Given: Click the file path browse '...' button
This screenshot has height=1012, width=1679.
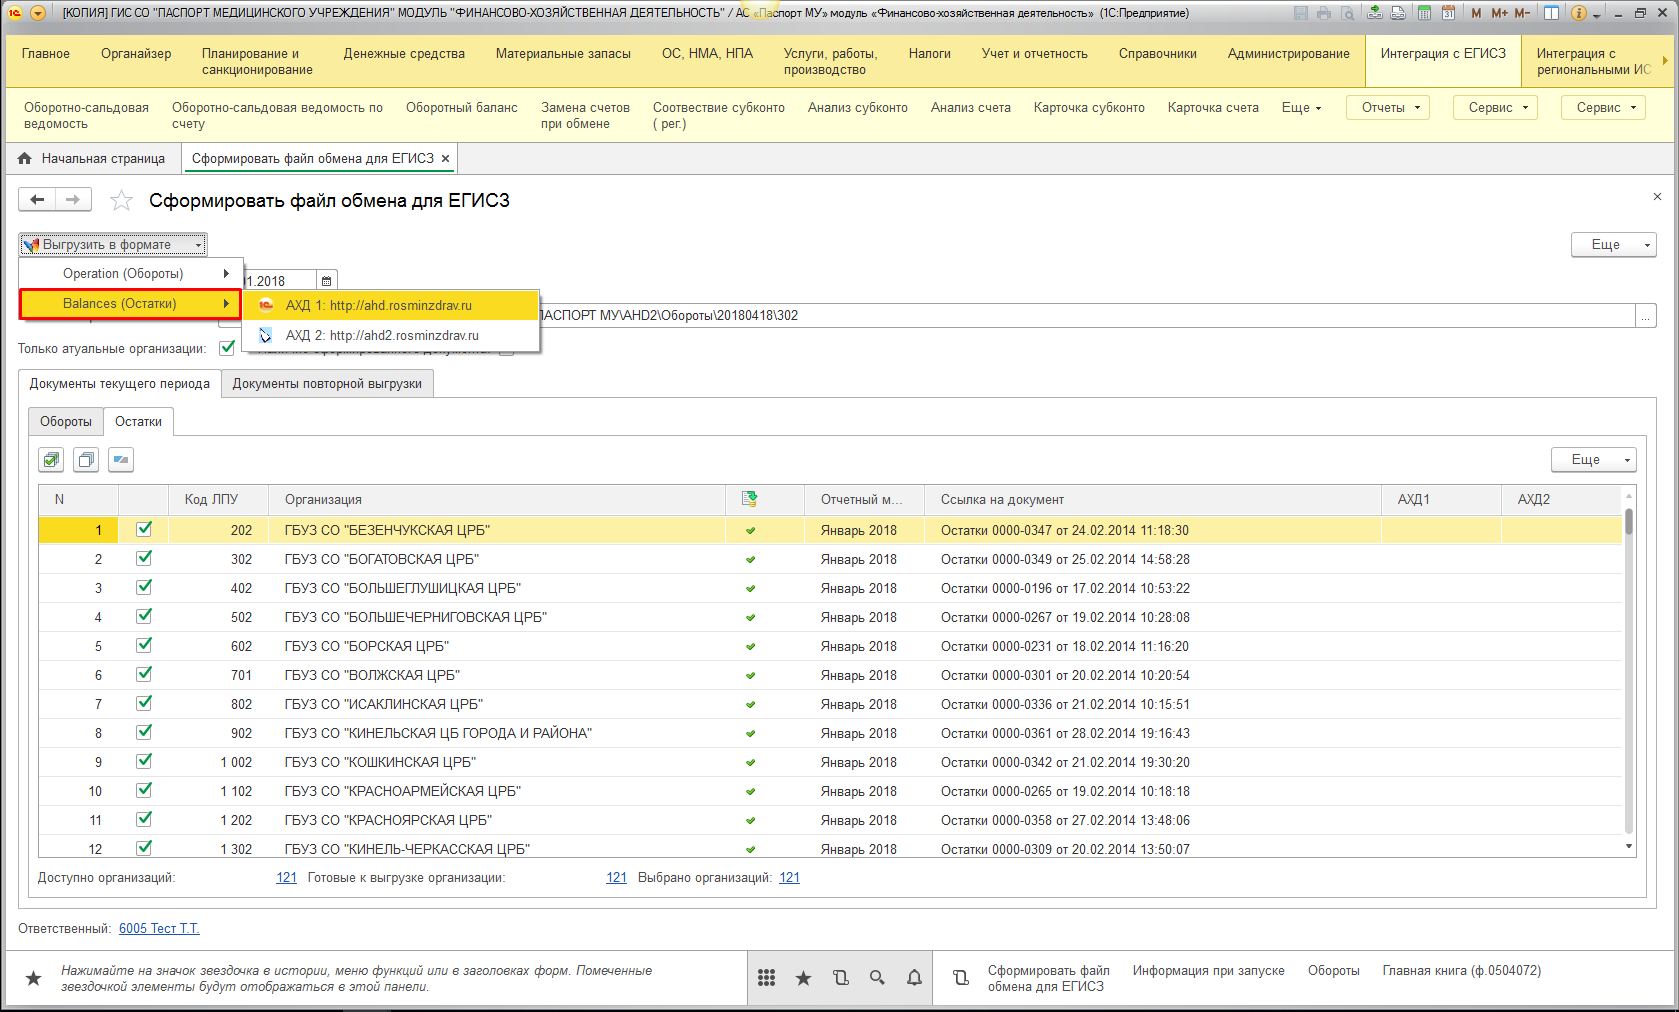Looking at the screenshot, I should (1645, 316).
